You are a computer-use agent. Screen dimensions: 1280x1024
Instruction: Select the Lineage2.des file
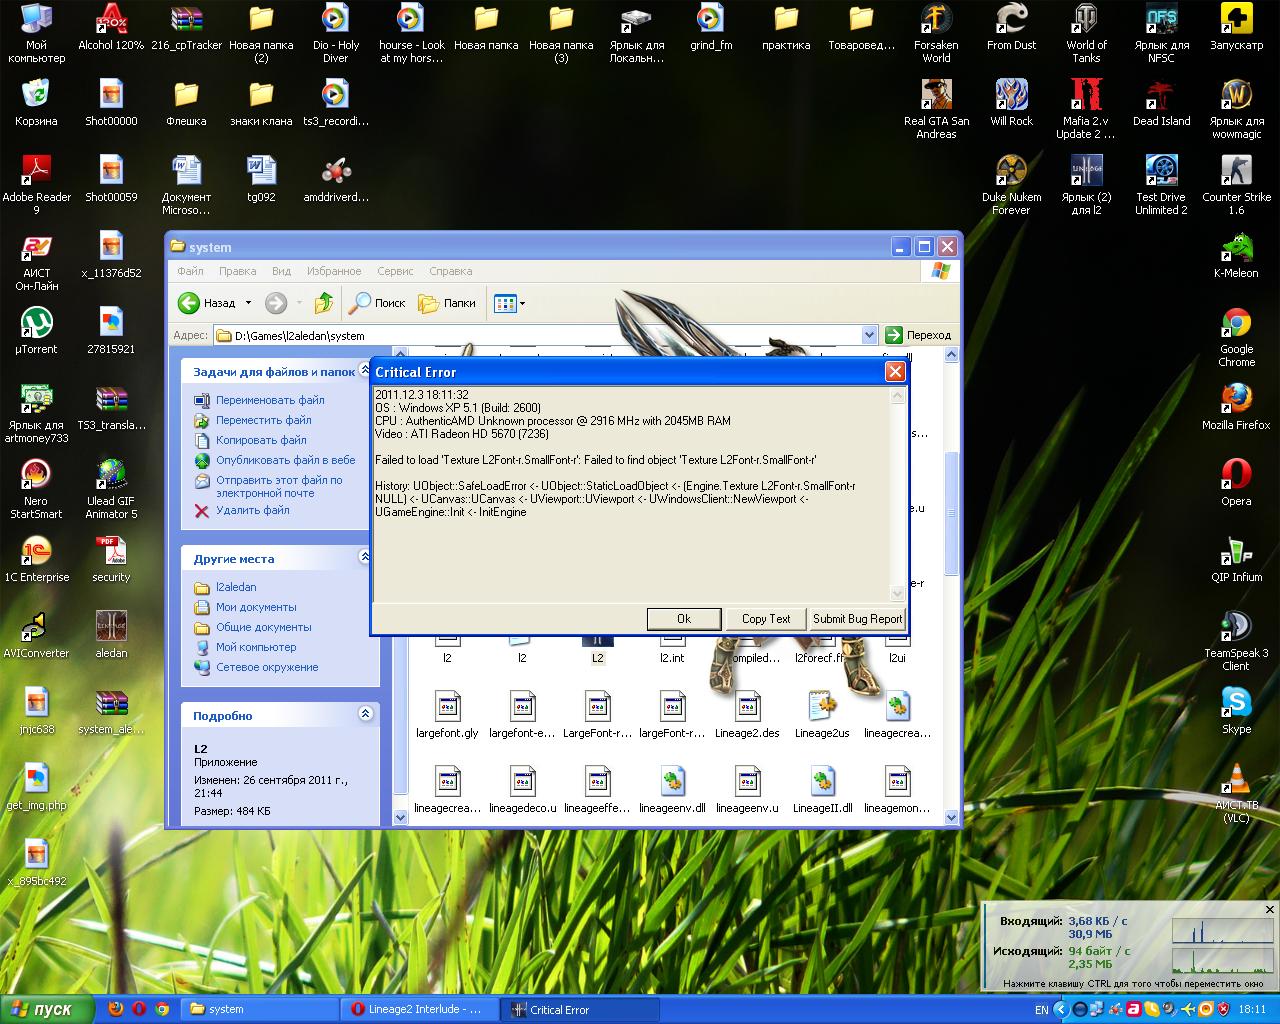tap(747, 716)
